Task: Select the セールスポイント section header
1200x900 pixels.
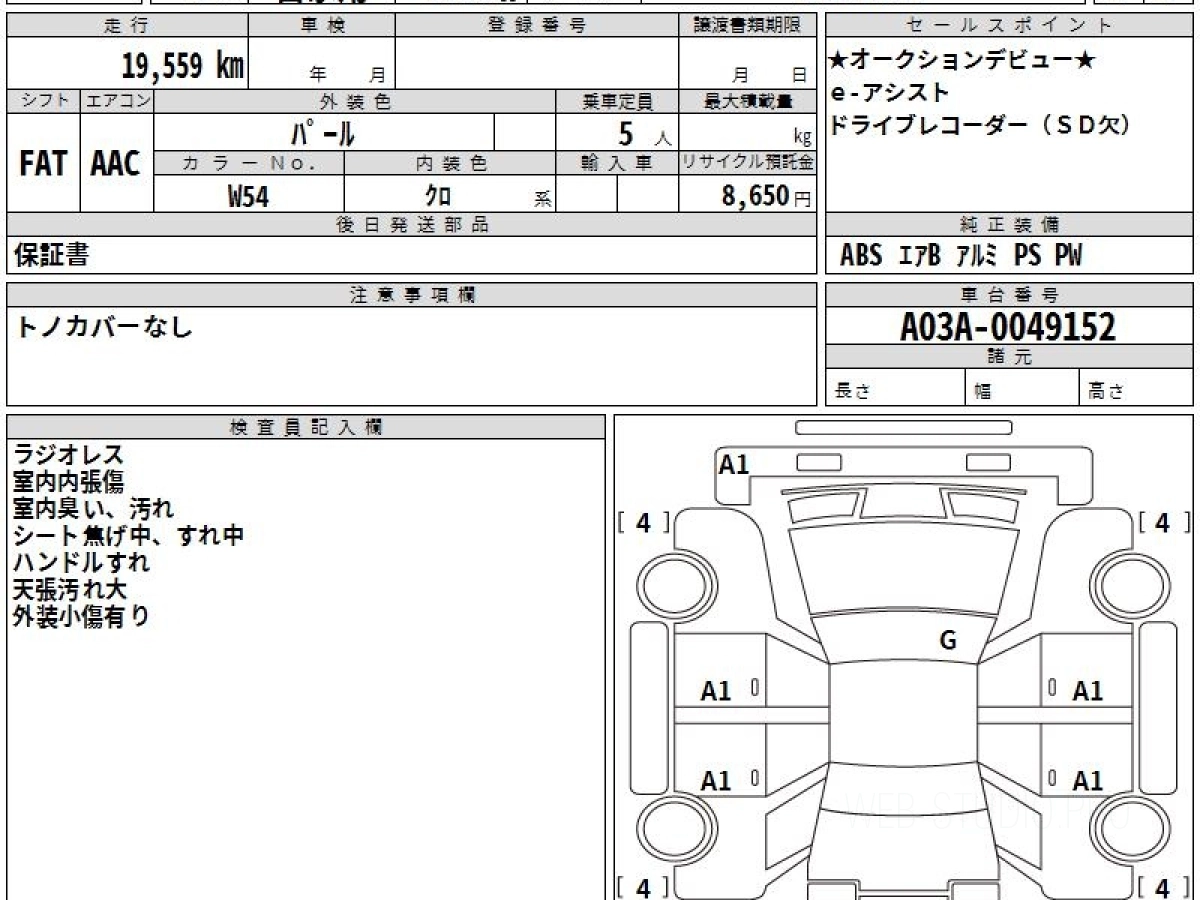Action: [x=1009, y=26]
